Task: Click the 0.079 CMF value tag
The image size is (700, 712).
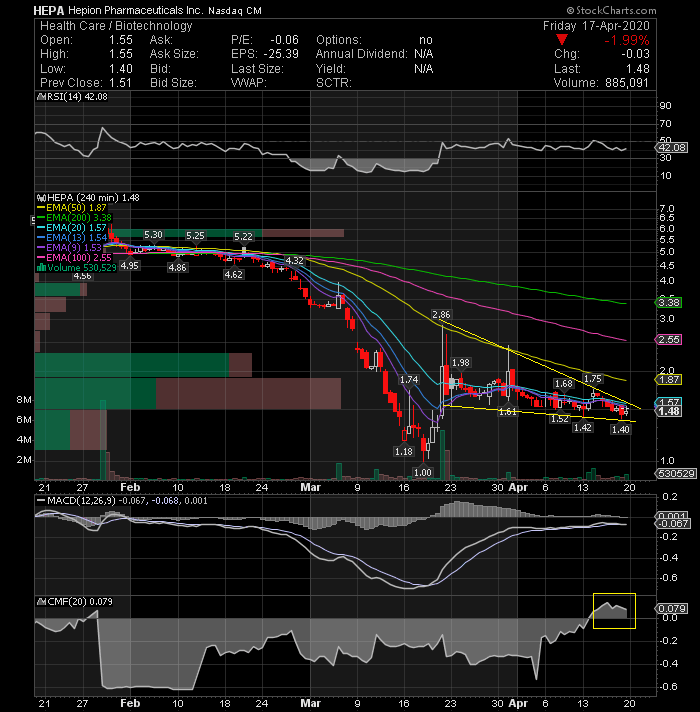Action: 671,608
